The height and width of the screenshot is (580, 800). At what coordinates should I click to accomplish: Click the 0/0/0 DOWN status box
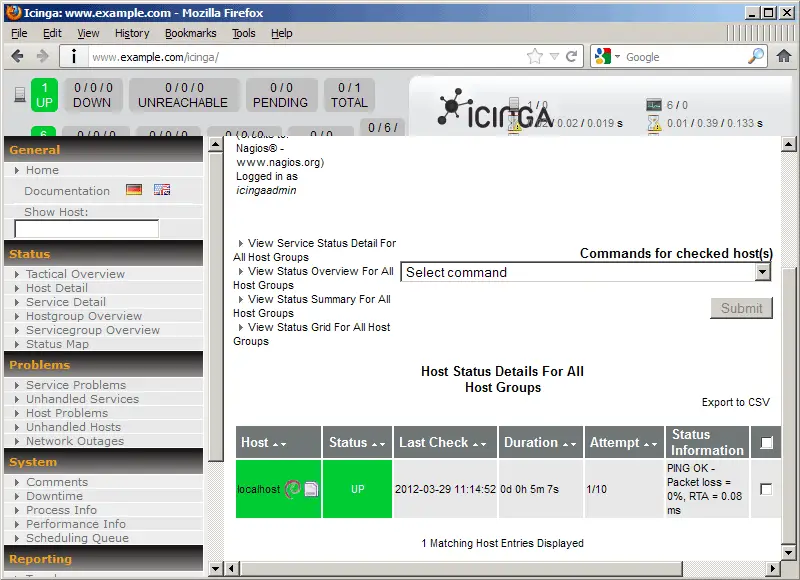(x=92, y=95)
